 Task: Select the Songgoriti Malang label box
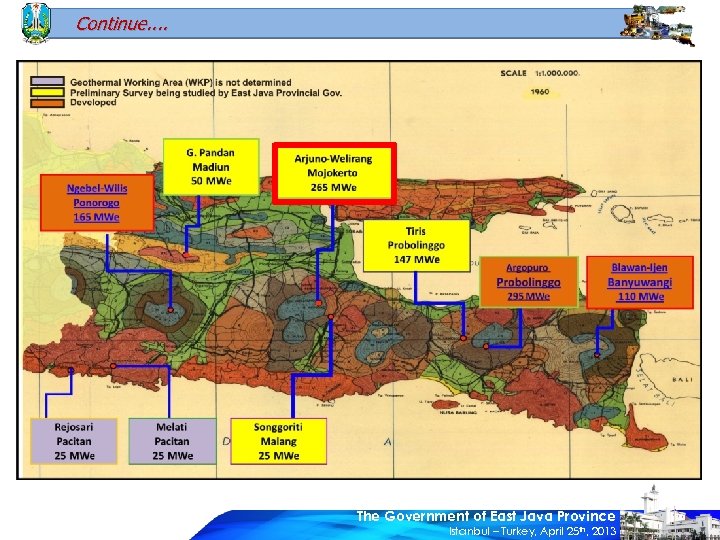[278, 441]
